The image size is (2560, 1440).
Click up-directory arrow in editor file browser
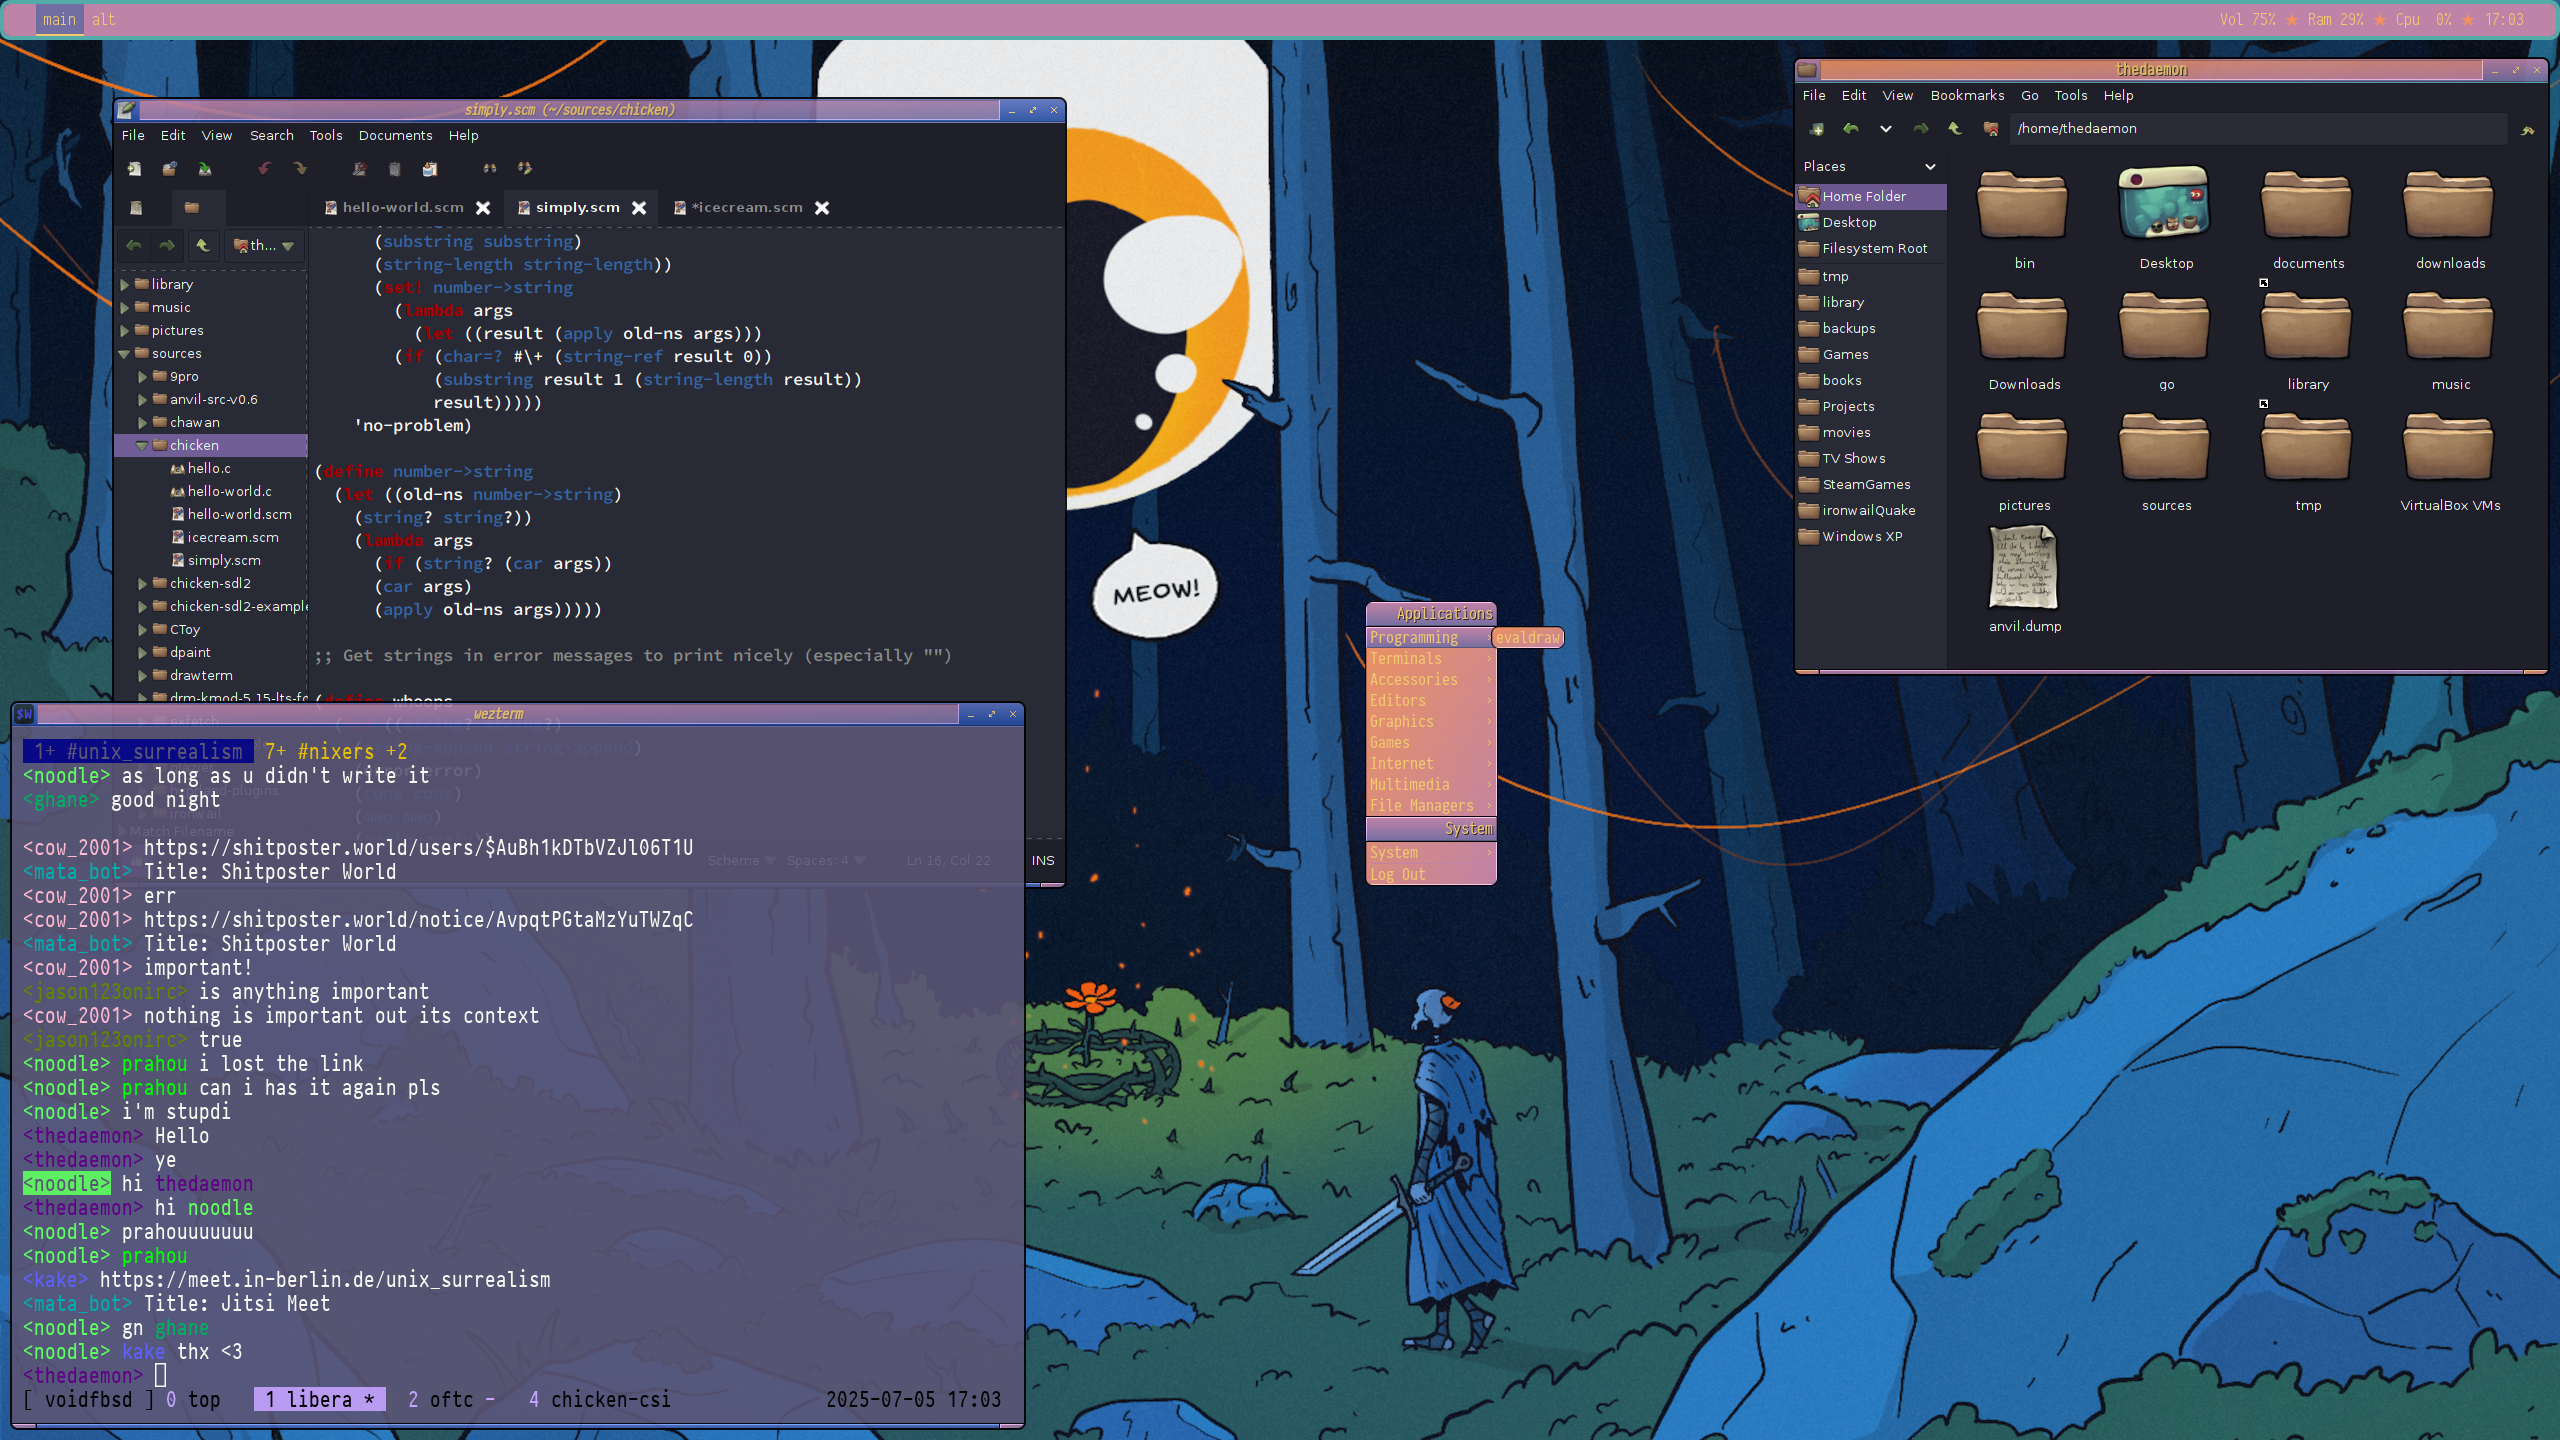pos(203,245)
